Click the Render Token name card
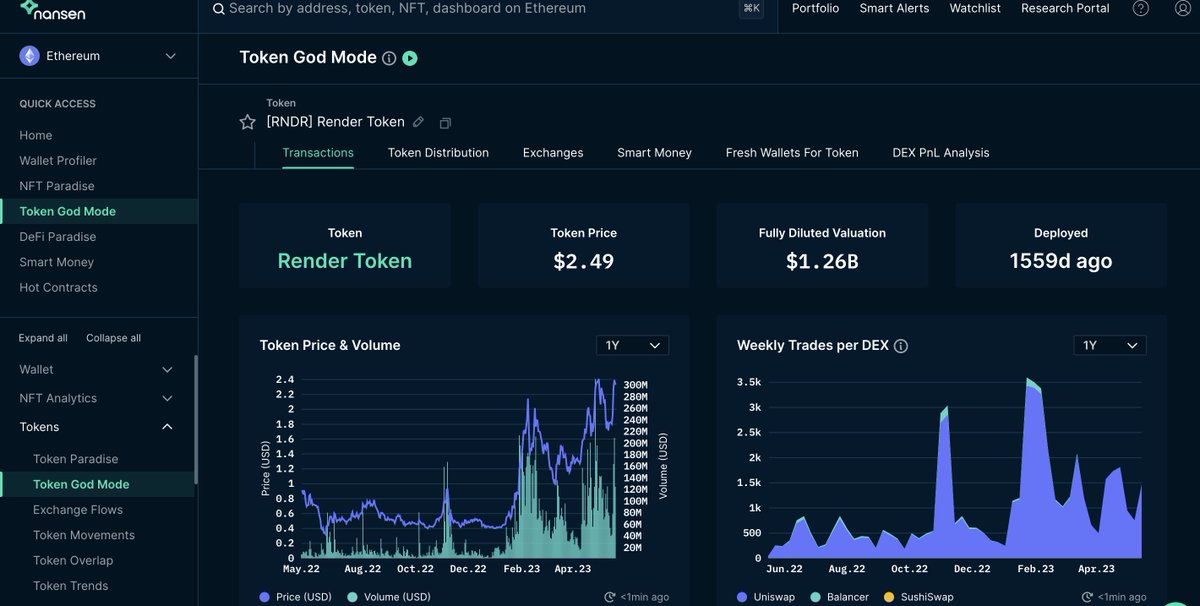1200x606 pixels. click(345, 246)
